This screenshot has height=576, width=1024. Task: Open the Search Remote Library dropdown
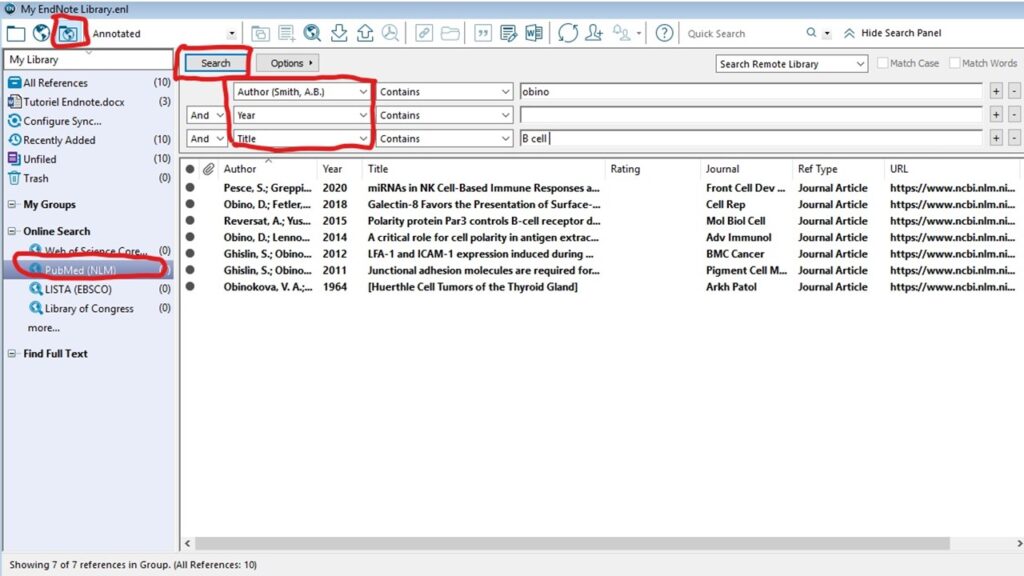click(x=791, y=64)
